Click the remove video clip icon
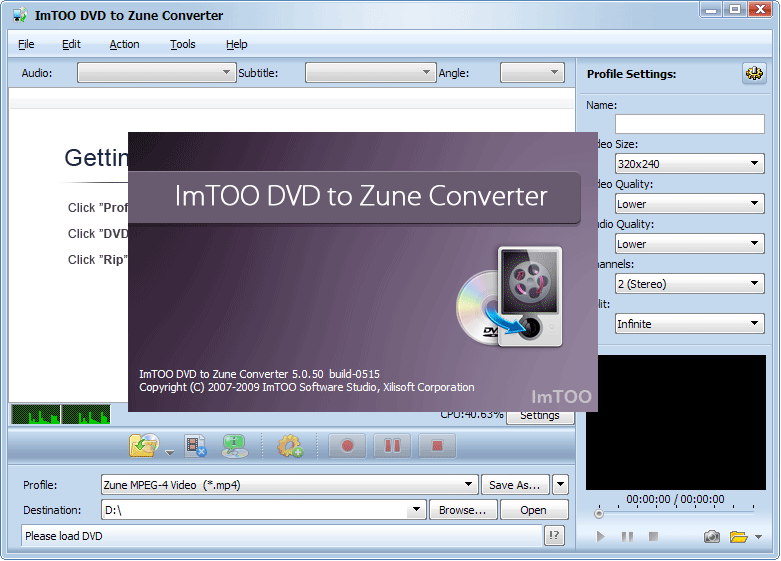This screenshot has height=561, width=781. click(x=195, y=446)
